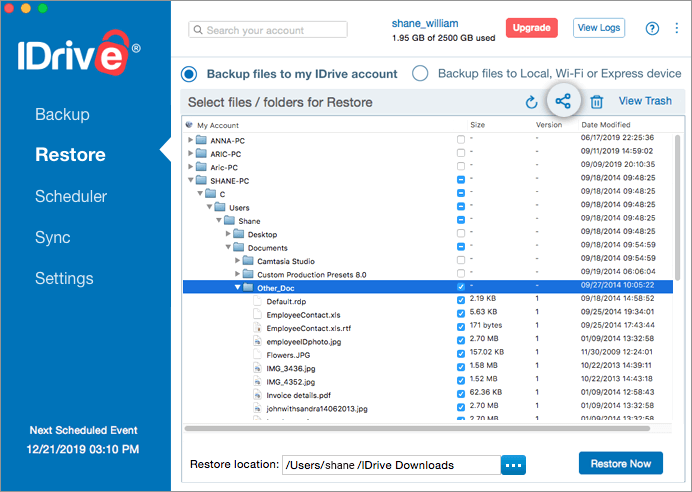Image resolution: width=692 pixels, height=492 pixels.
Task: Expand the ANNA-PC tree node
Action: coord(190,140)
